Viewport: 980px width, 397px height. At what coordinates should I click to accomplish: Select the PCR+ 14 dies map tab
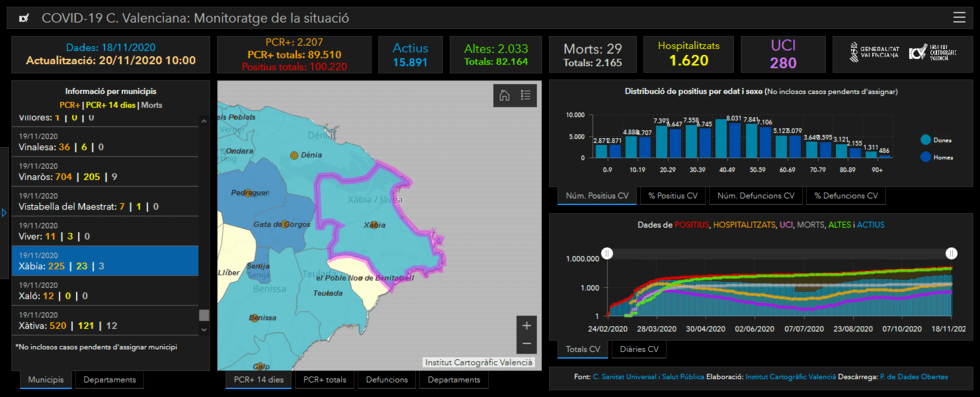click(x=259, y=379)
